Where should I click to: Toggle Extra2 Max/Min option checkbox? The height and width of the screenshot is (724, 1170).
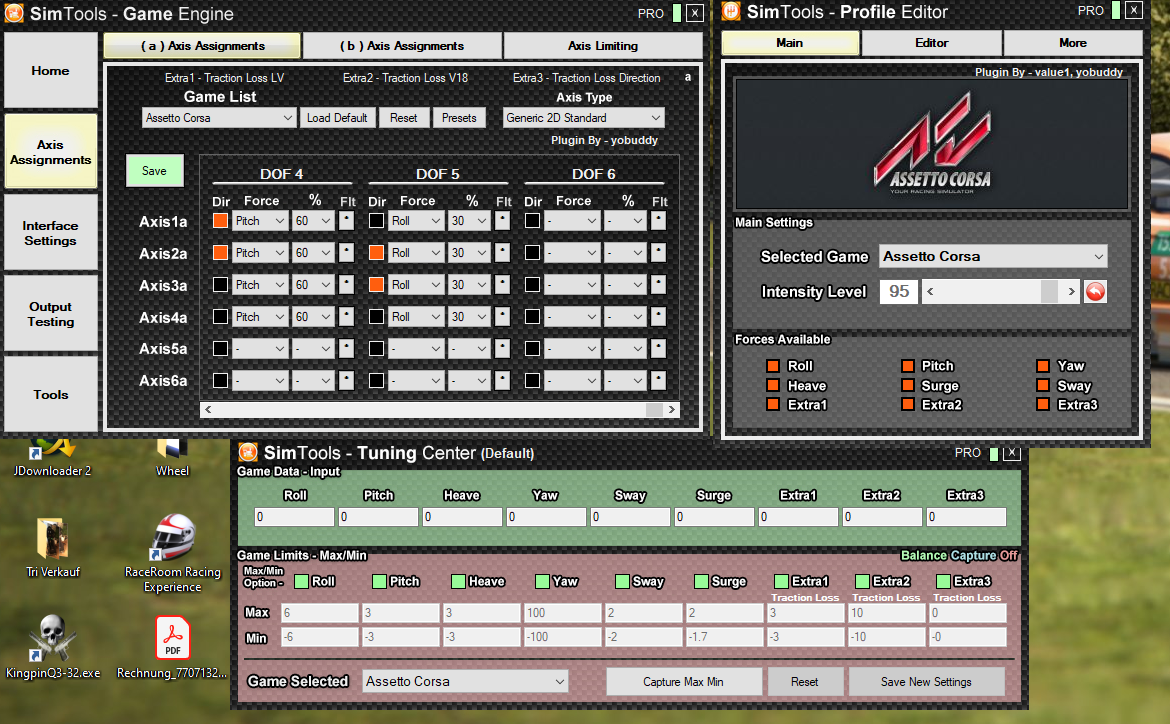tap(863, 581)
